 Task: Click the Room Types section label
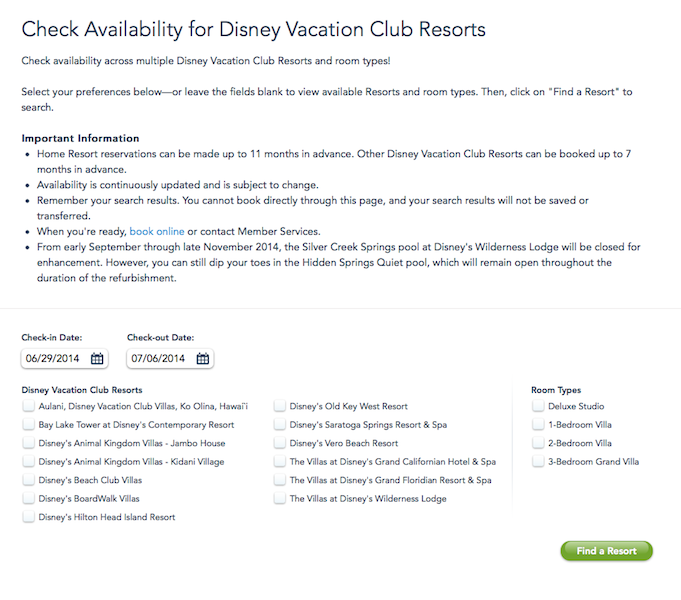[x=556, y=390]
